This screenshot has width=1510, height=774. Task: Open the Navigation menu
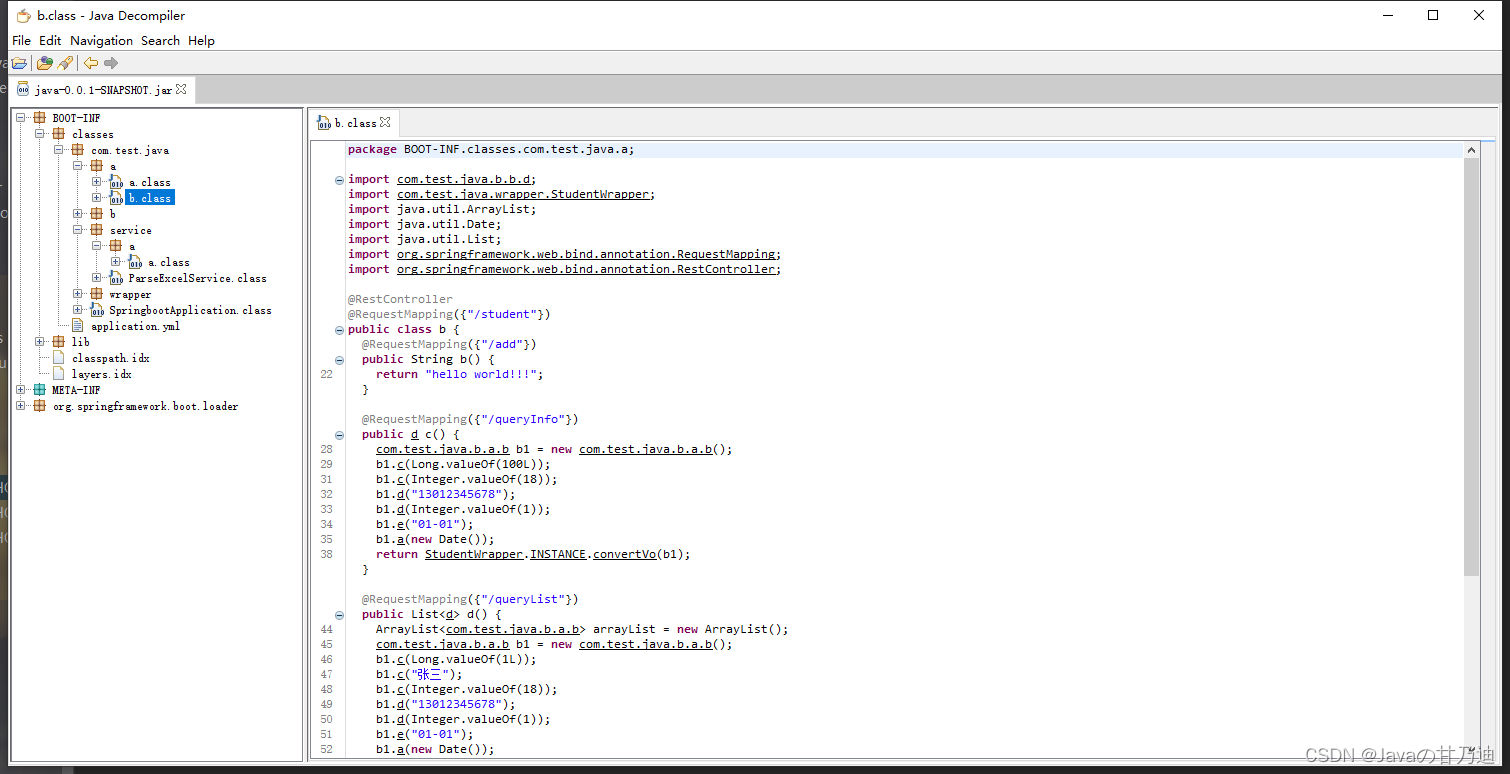click(101, 41)
